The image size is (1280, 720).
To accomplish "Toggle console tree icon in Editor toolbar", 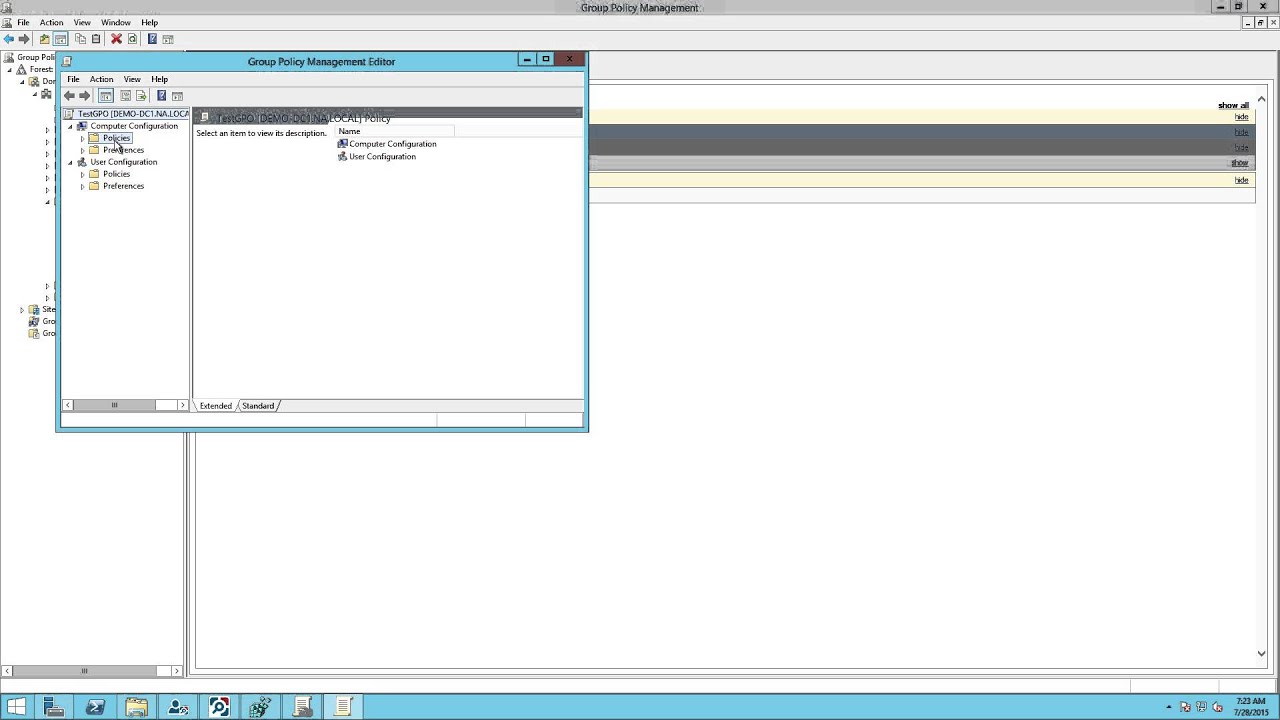I will click(106, 96).
